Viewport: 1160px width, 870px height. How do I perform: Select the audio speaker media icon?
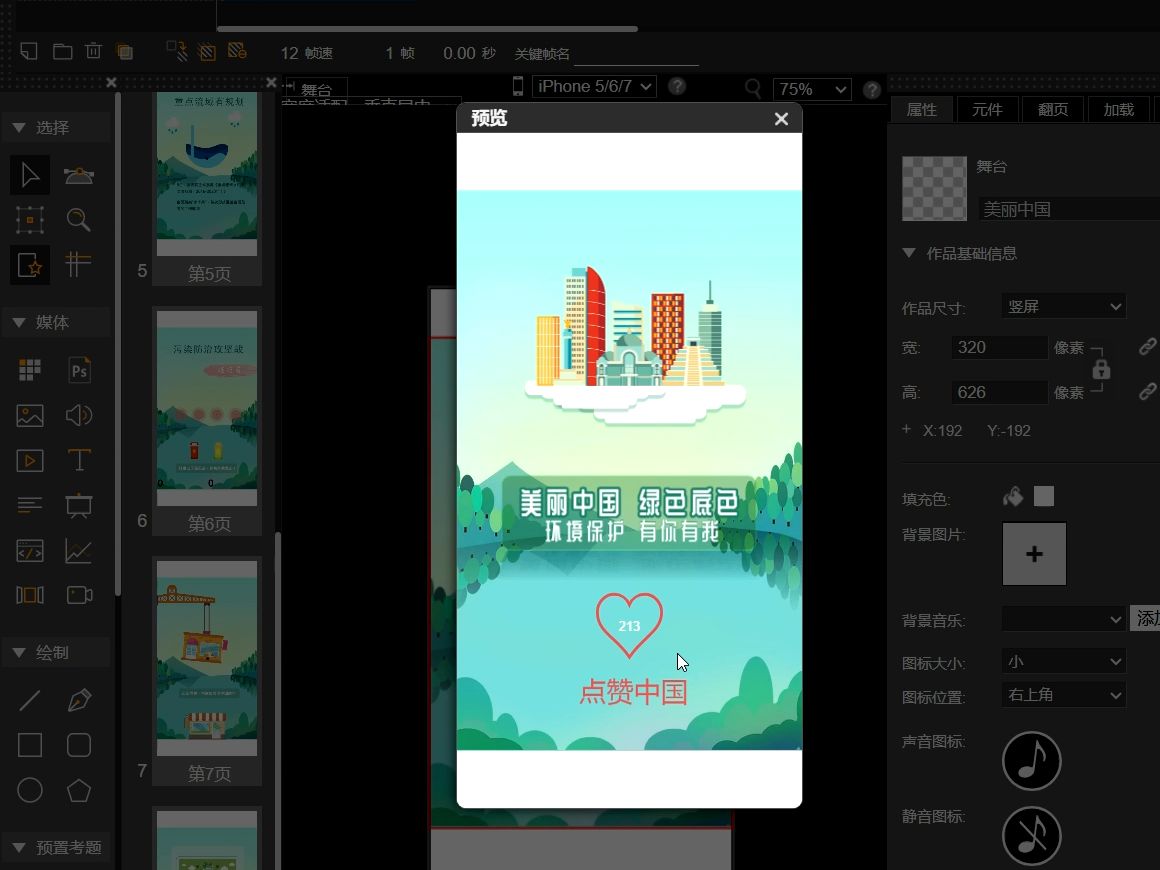pyautogui.click(x=79, y=415)
